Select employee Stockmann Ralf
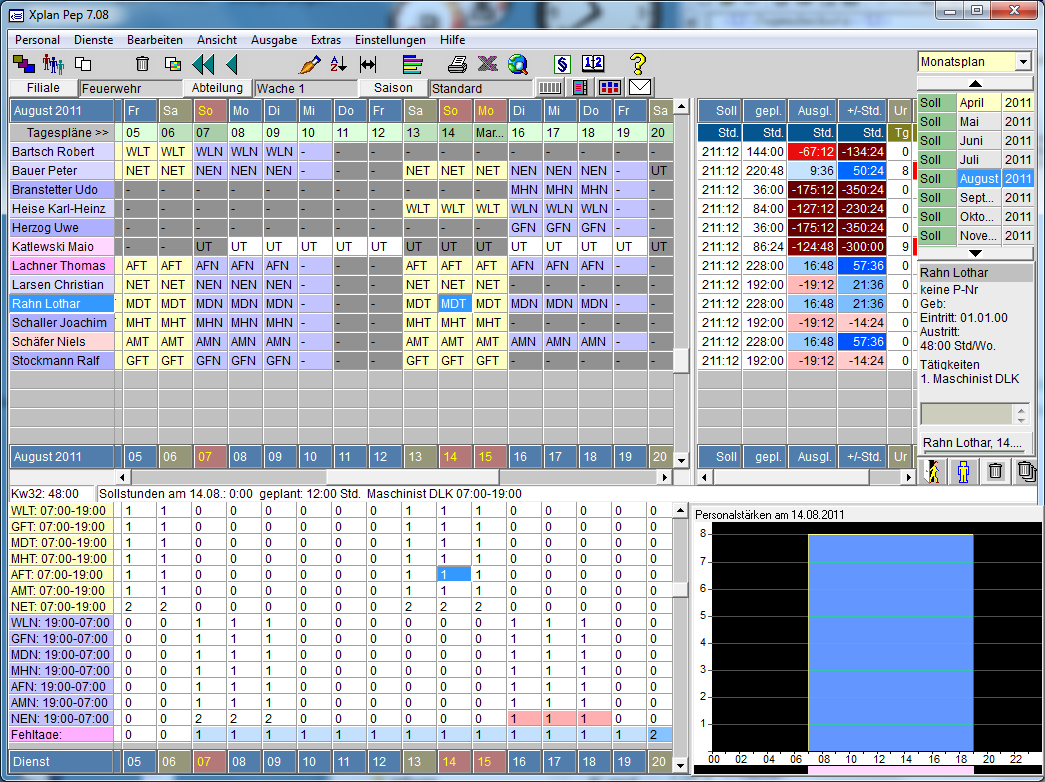Viewport: 1045px width, 782px height. point(61,361)
